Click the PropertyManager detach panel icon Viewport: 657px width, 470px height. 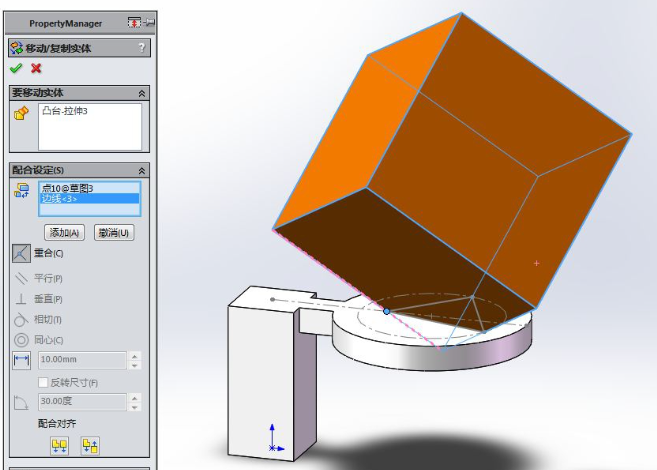(x=134, y=23)
